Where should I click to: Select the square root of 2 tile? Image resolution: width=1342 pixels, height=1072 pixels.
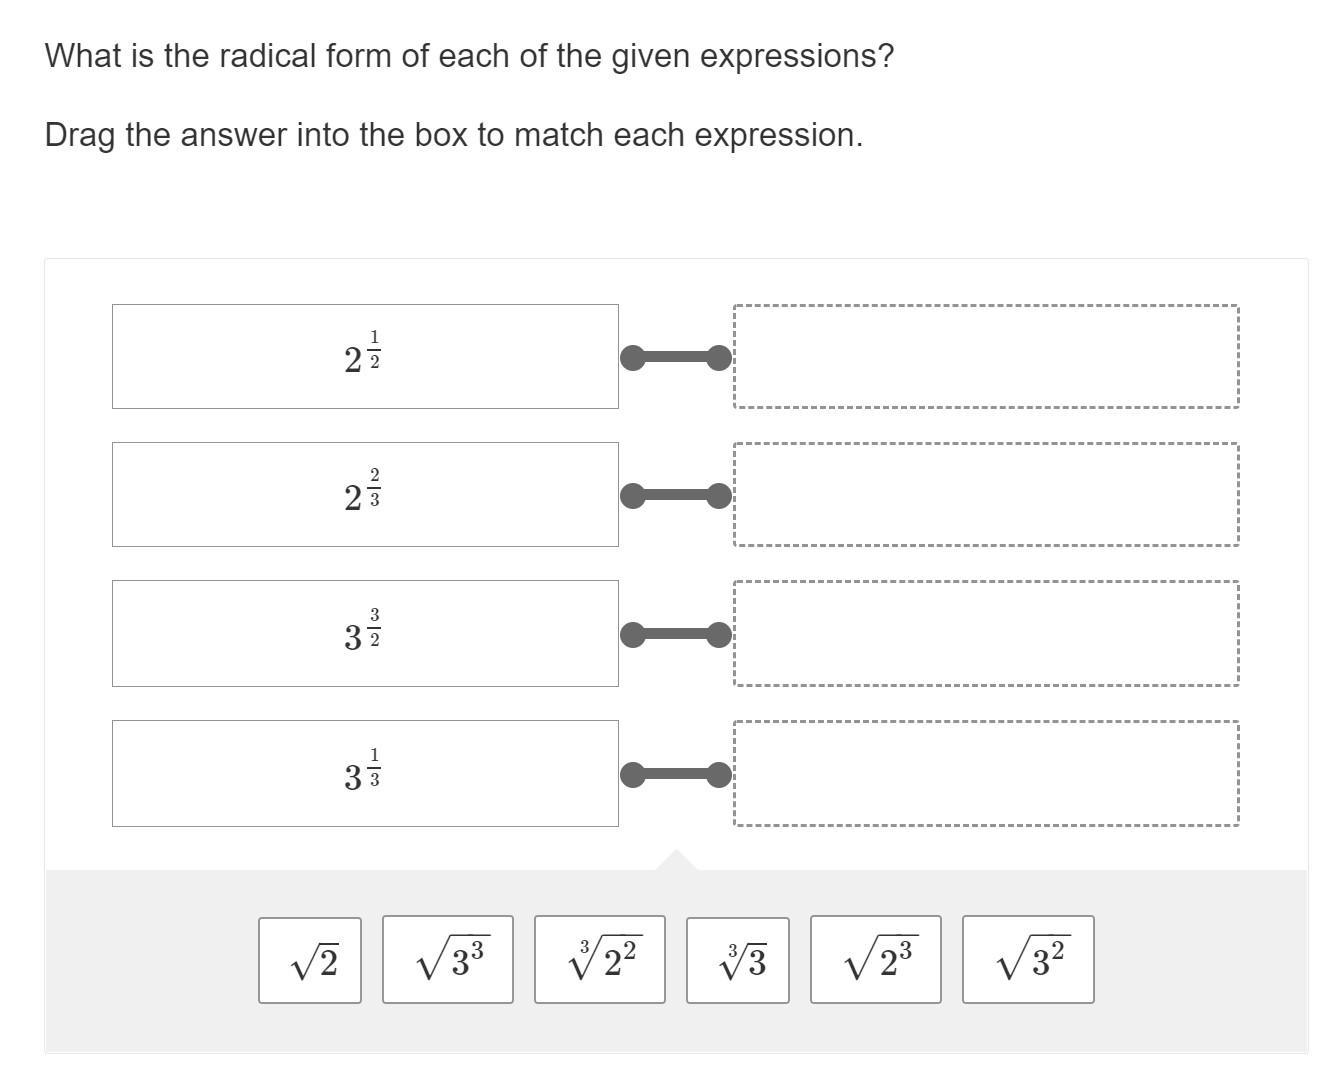[x=310, y=960]
